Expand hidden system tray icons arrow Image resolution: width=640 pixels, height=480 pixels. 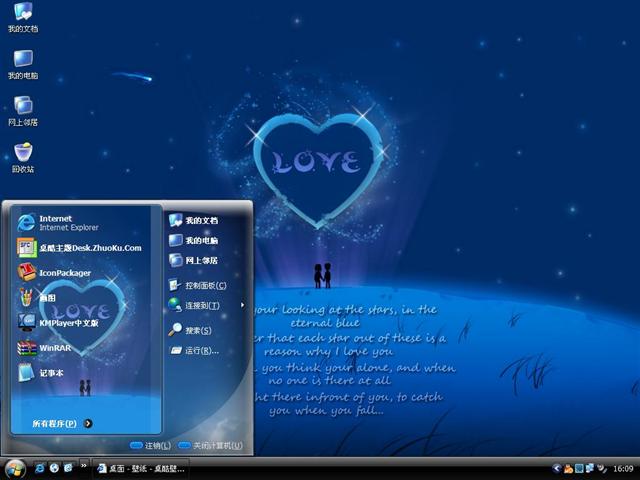[x=557, y=468]
